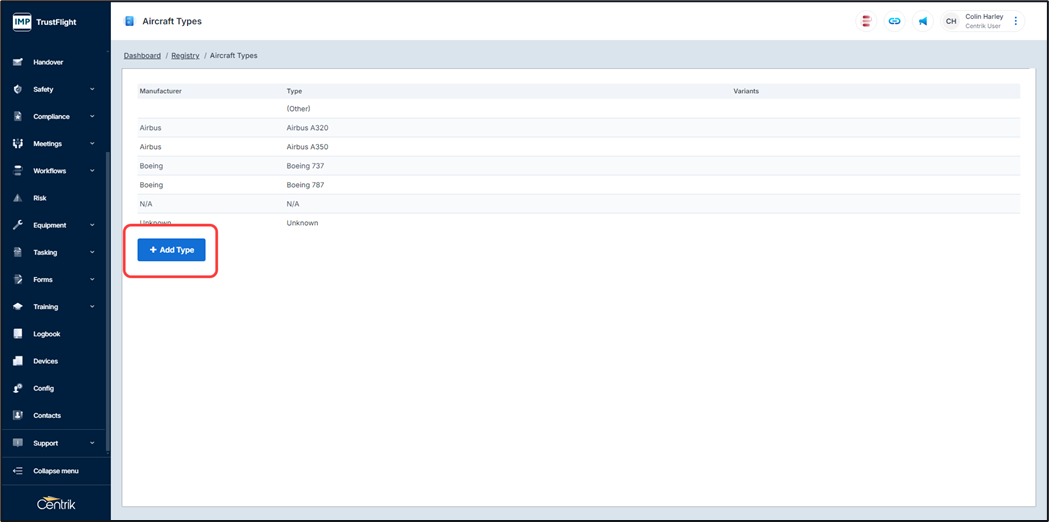Click the megaphone announcements icon
The width and height of the screenshot is (1049, 522).
tap(923, 21)
